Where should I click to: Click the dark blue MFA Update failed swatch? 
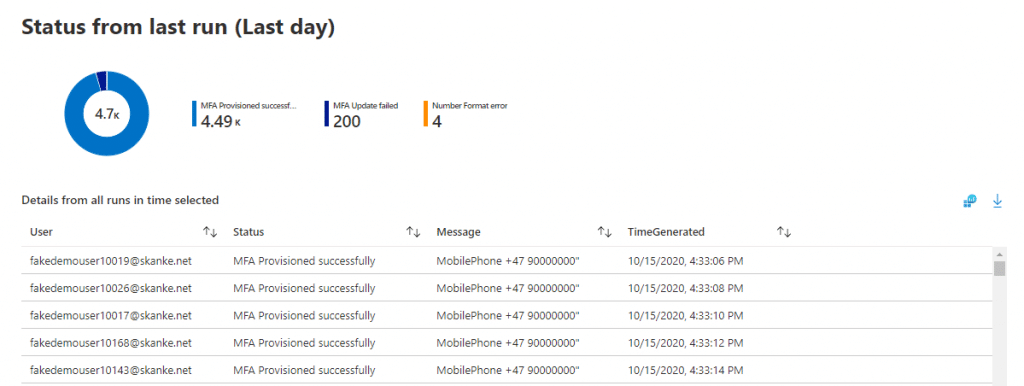coord(327,114)
